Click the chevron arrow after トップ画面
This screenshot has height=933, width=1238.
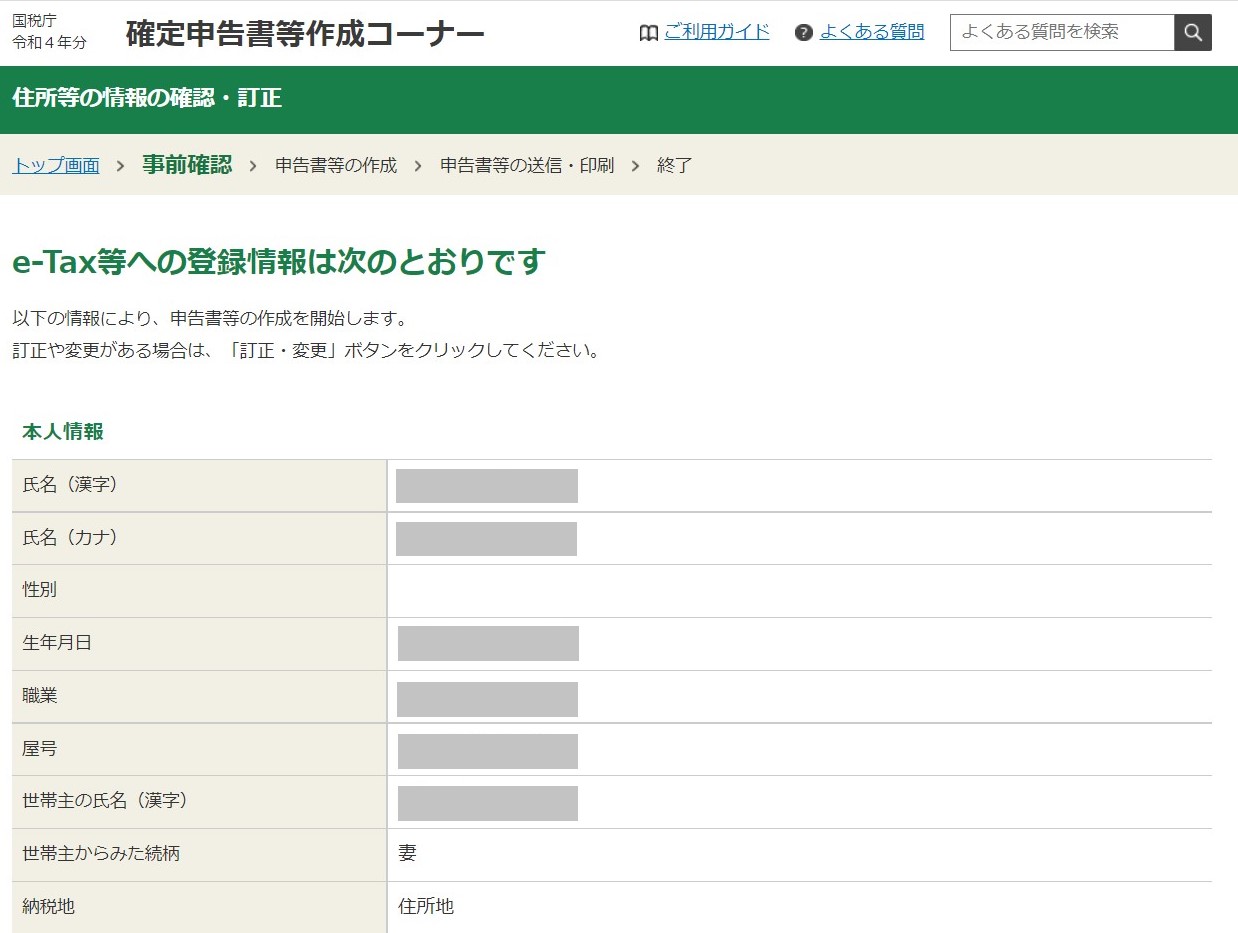(121, 166)
